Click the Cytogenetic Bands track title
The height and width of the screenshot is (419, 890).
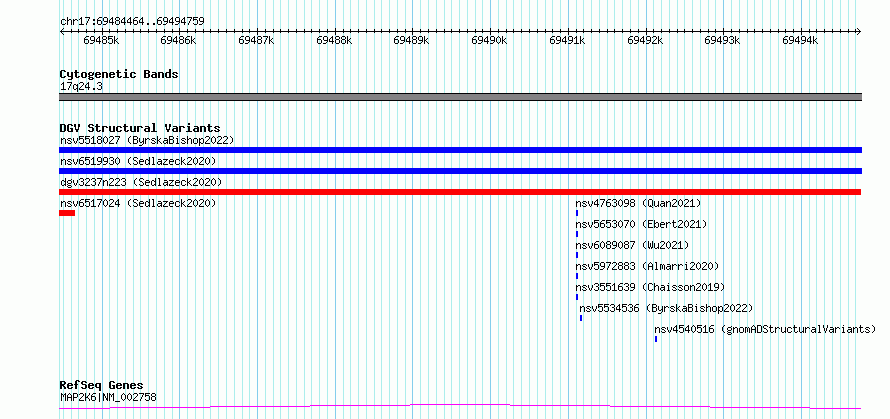pyautogui.click(x=119, y=74)
